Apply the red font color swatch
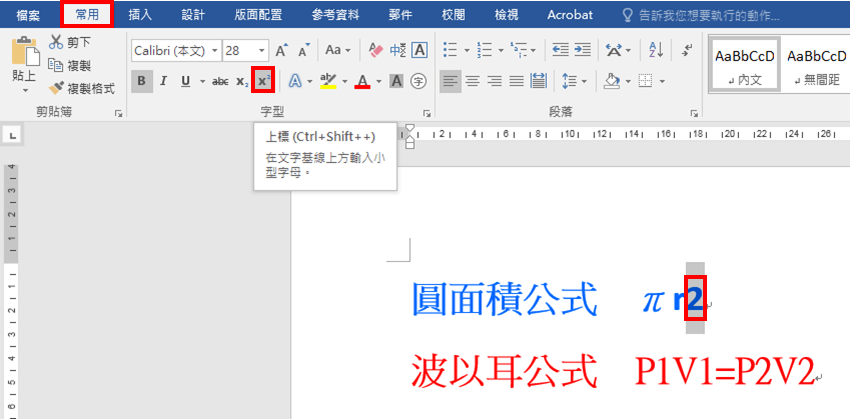Viewport: 850px width, 419px height. pyautogui.click(x=362, y=81)
